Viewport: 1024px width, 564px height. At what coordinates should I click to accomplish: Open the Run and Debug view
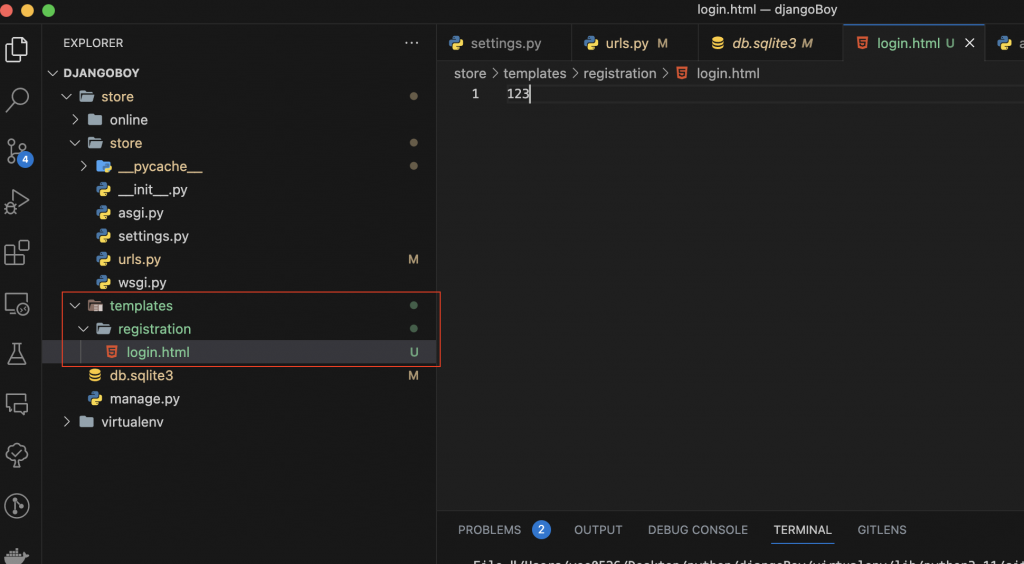click(x=17, y=202)
